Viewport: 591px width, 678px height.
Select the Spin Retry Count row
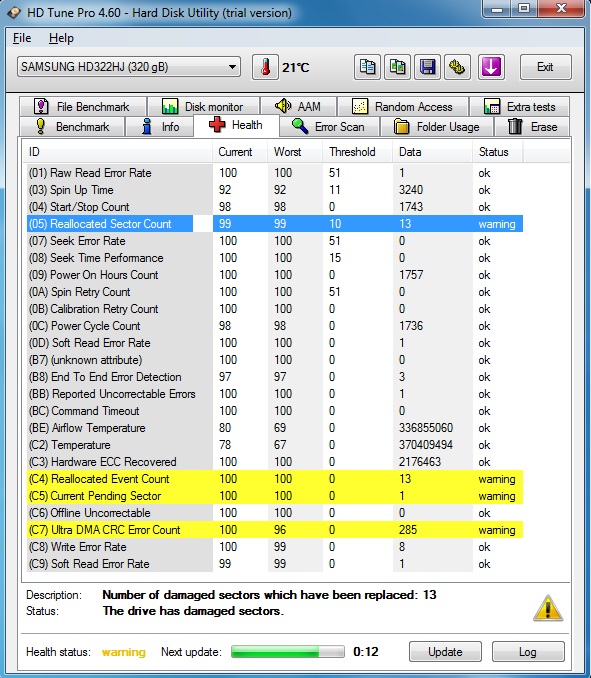click(x=275, y=292)
